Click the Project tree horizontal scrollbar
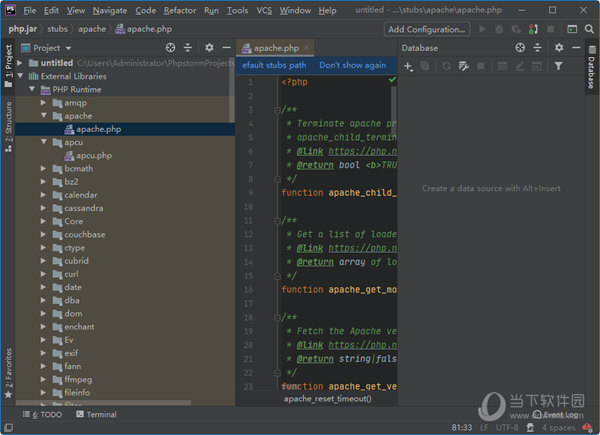The image size is (600, 435). pos(103,403)
